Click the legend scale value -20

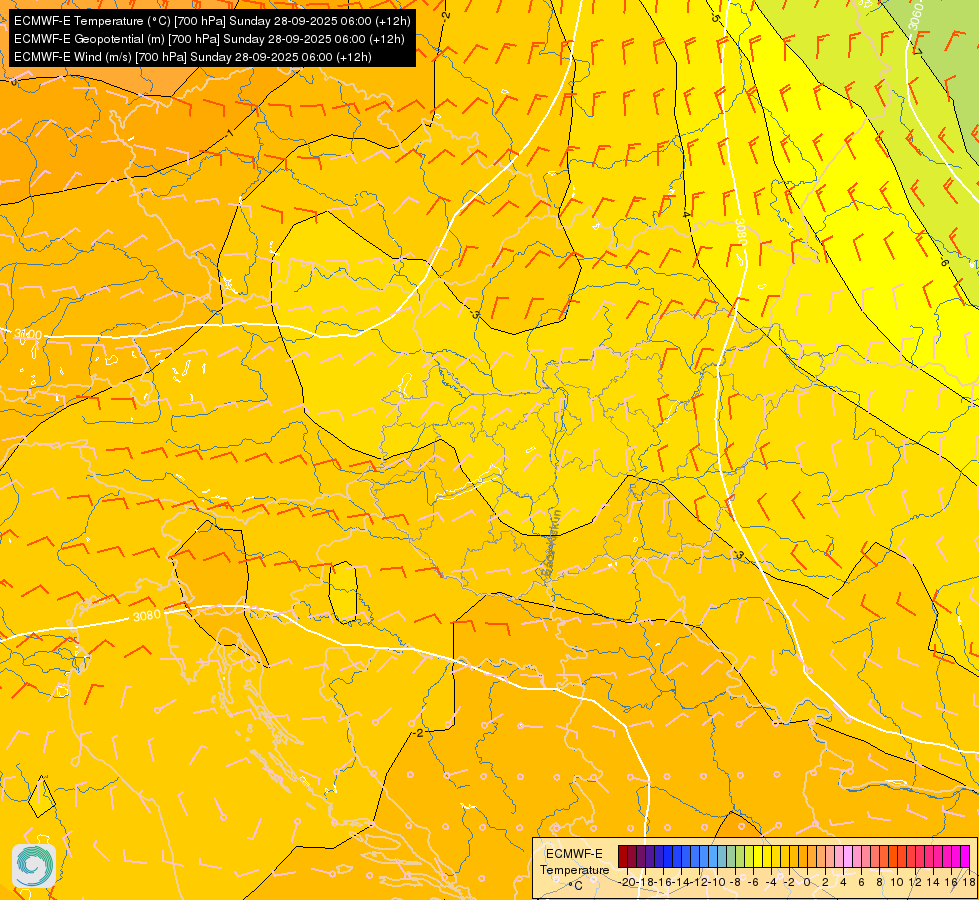point(627,882)
